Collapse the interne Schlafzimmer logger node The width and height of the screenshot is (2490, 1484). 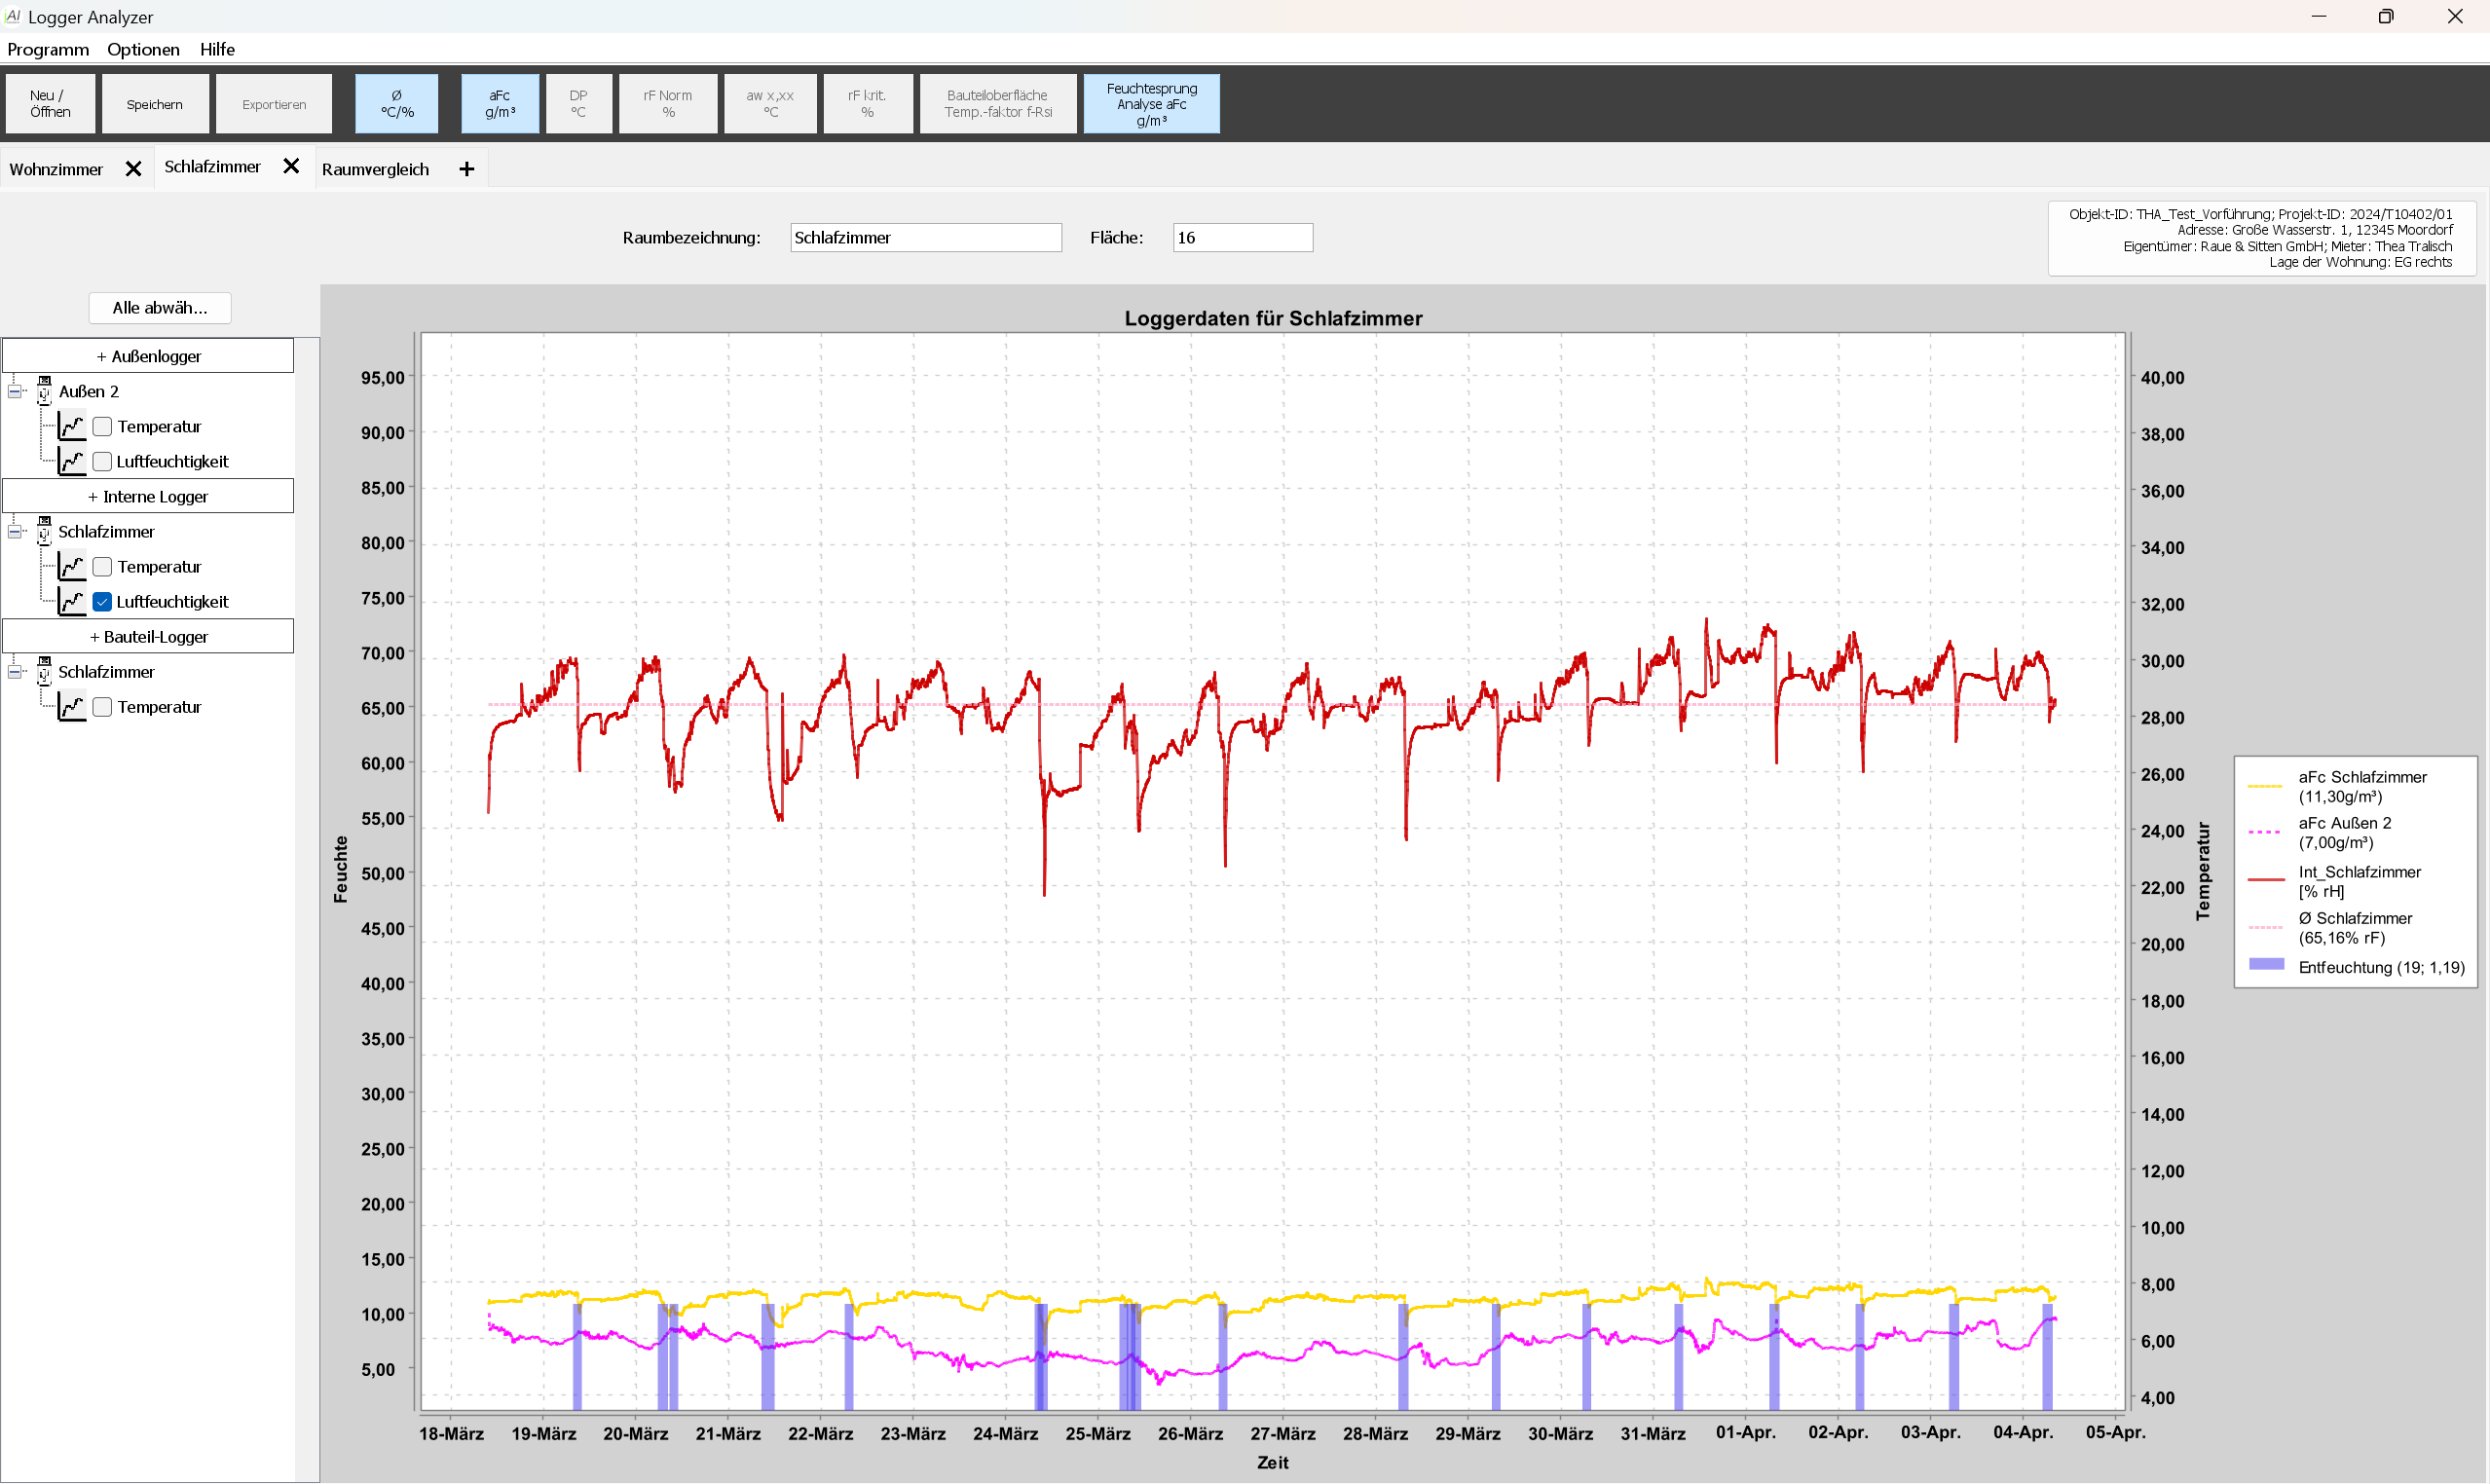click(14, 531)
